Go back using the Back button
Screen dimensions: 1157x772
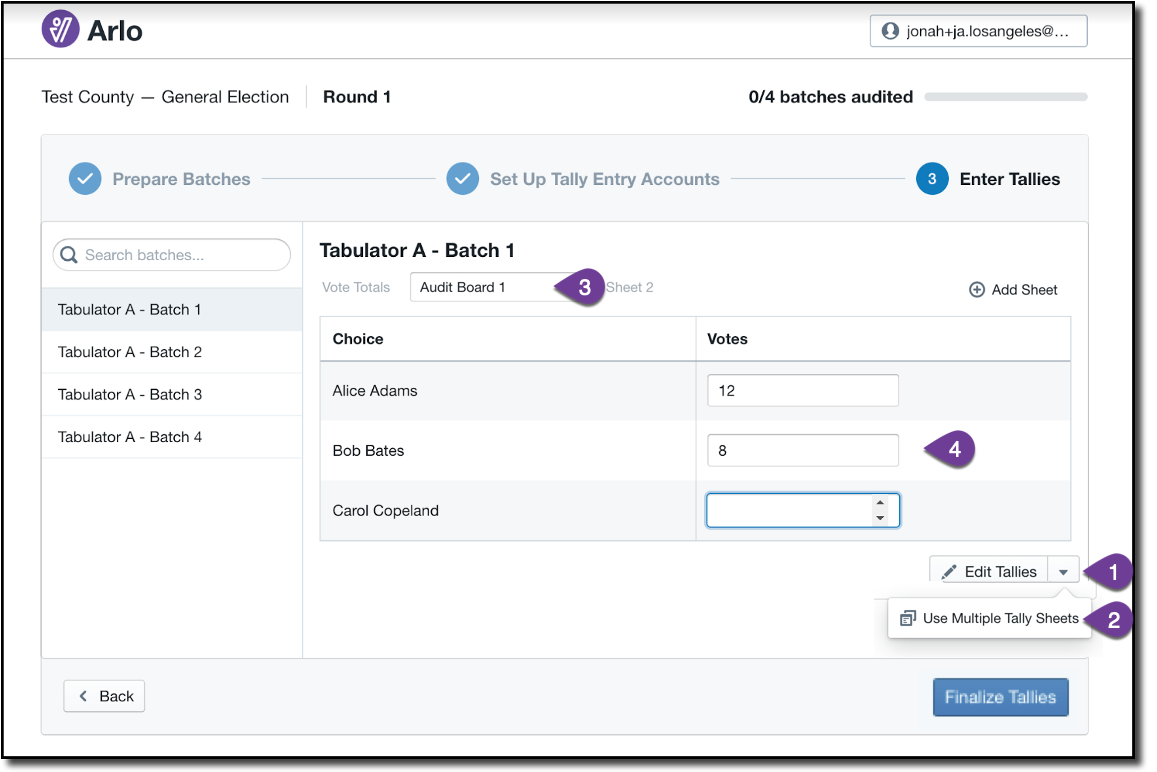104,696
